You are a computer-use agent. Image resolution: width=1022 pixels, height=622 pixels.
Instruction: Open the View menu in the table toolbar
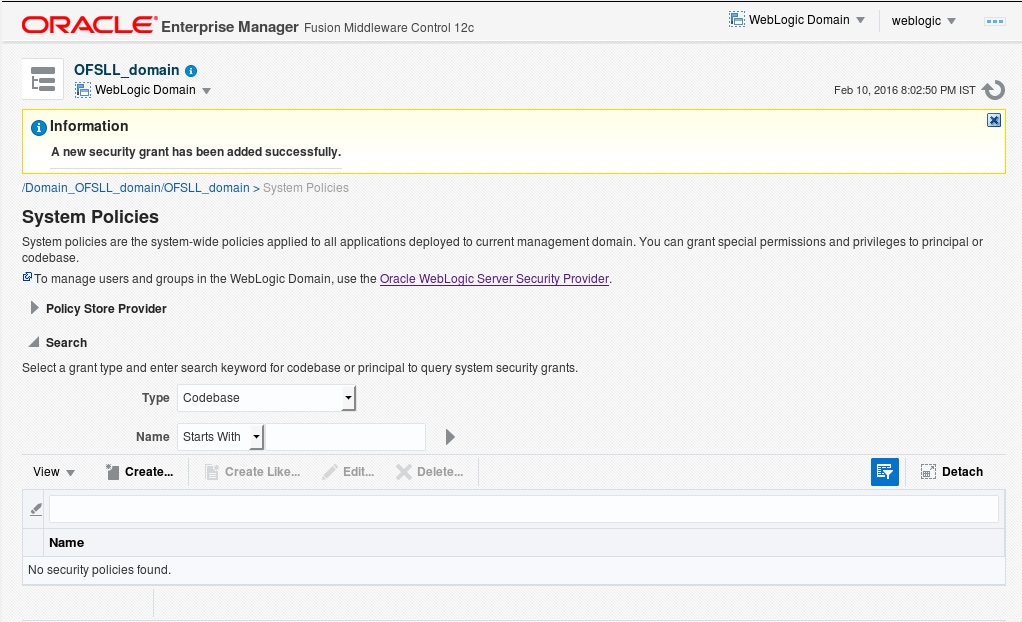click(x=53, y=472)
